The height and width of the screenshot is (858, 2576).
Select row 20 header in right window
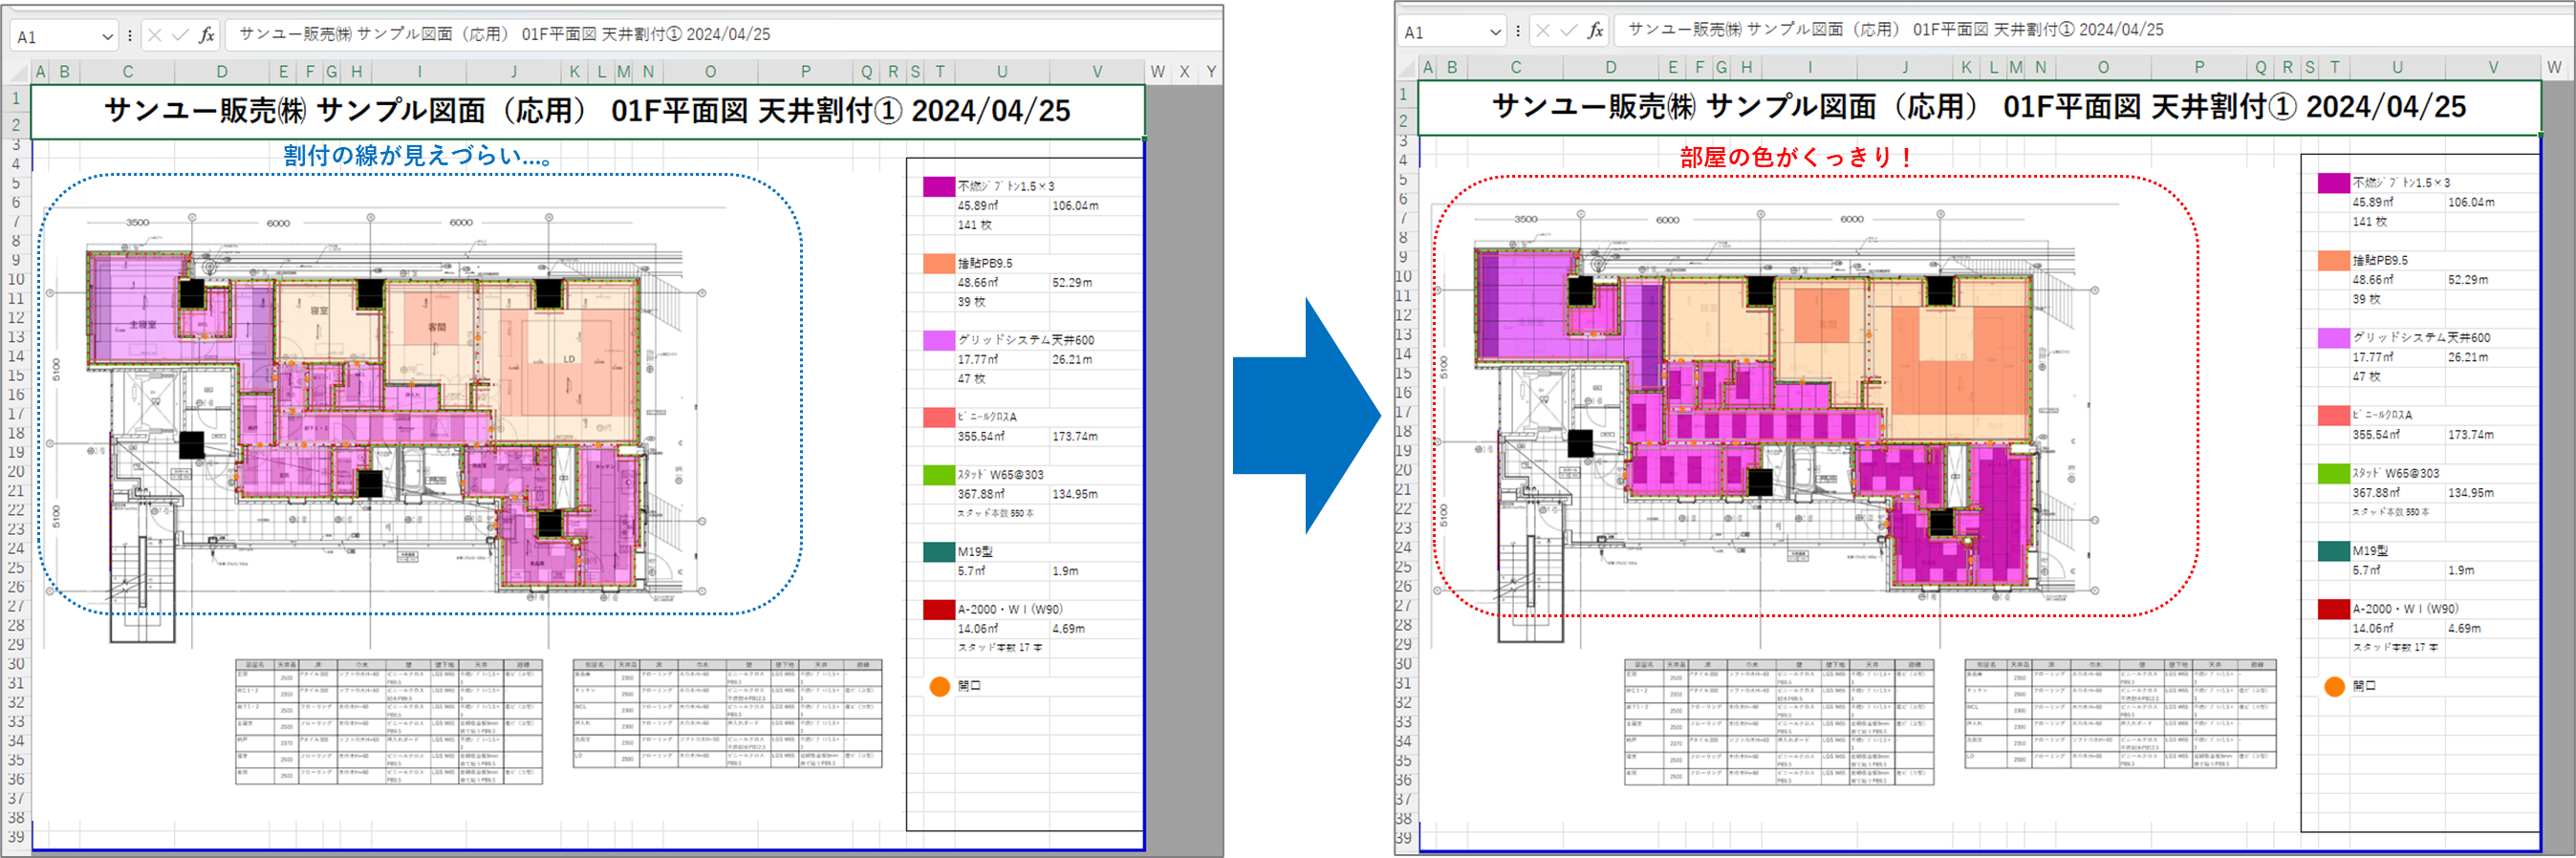[x=1404, y=471]
